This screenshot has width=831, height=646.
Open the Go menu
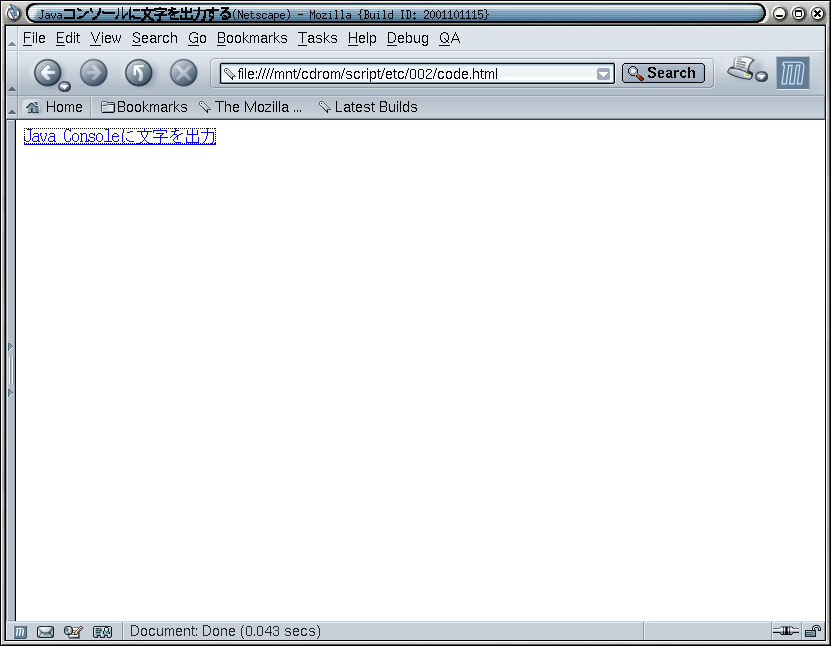[197, 38]
